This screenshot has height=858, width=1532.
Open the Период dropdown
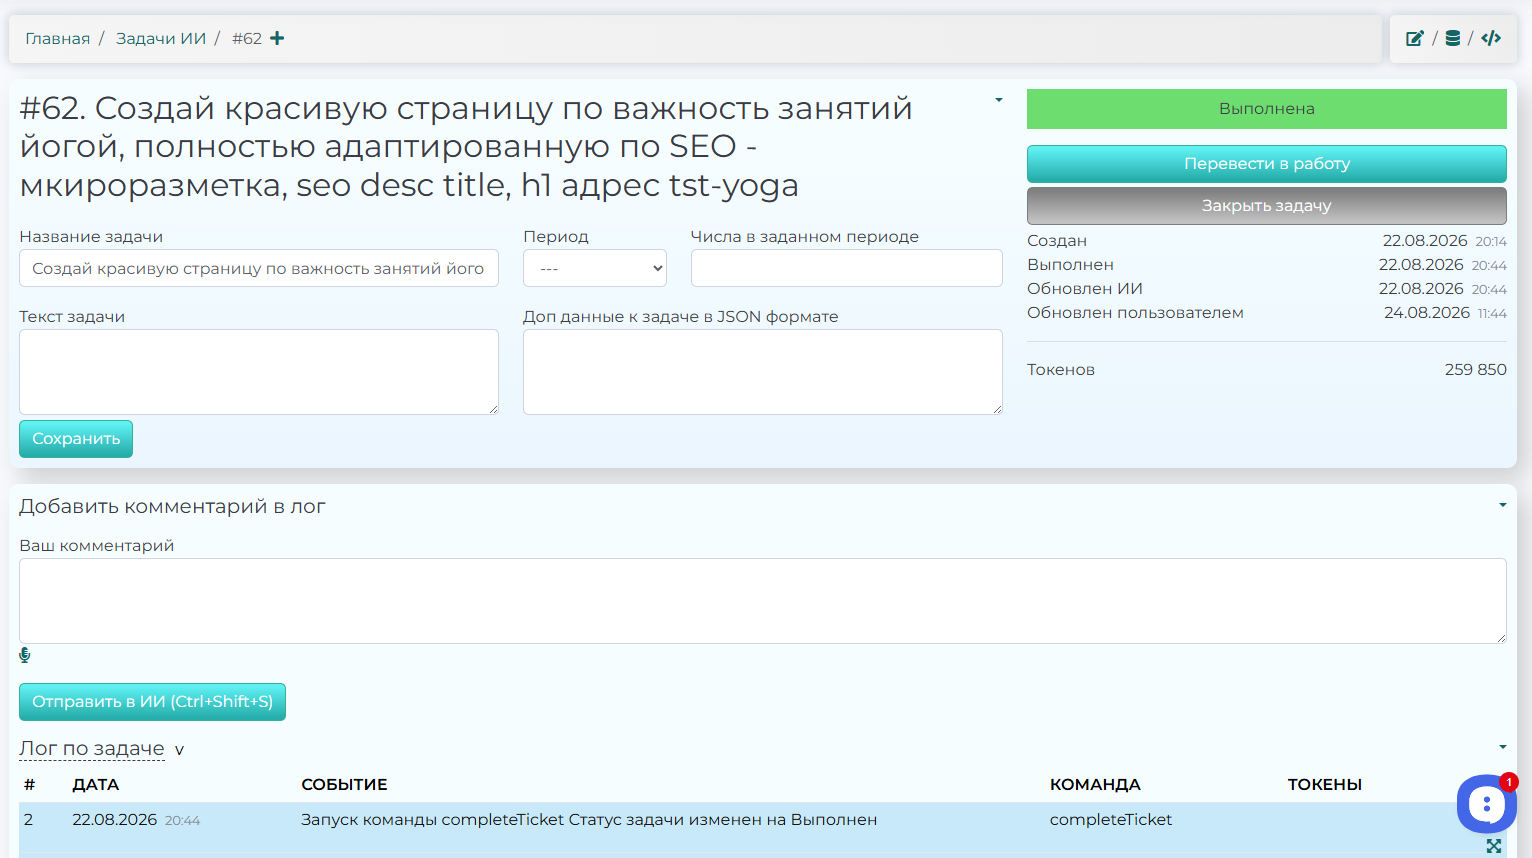click(x=595, y=268)
